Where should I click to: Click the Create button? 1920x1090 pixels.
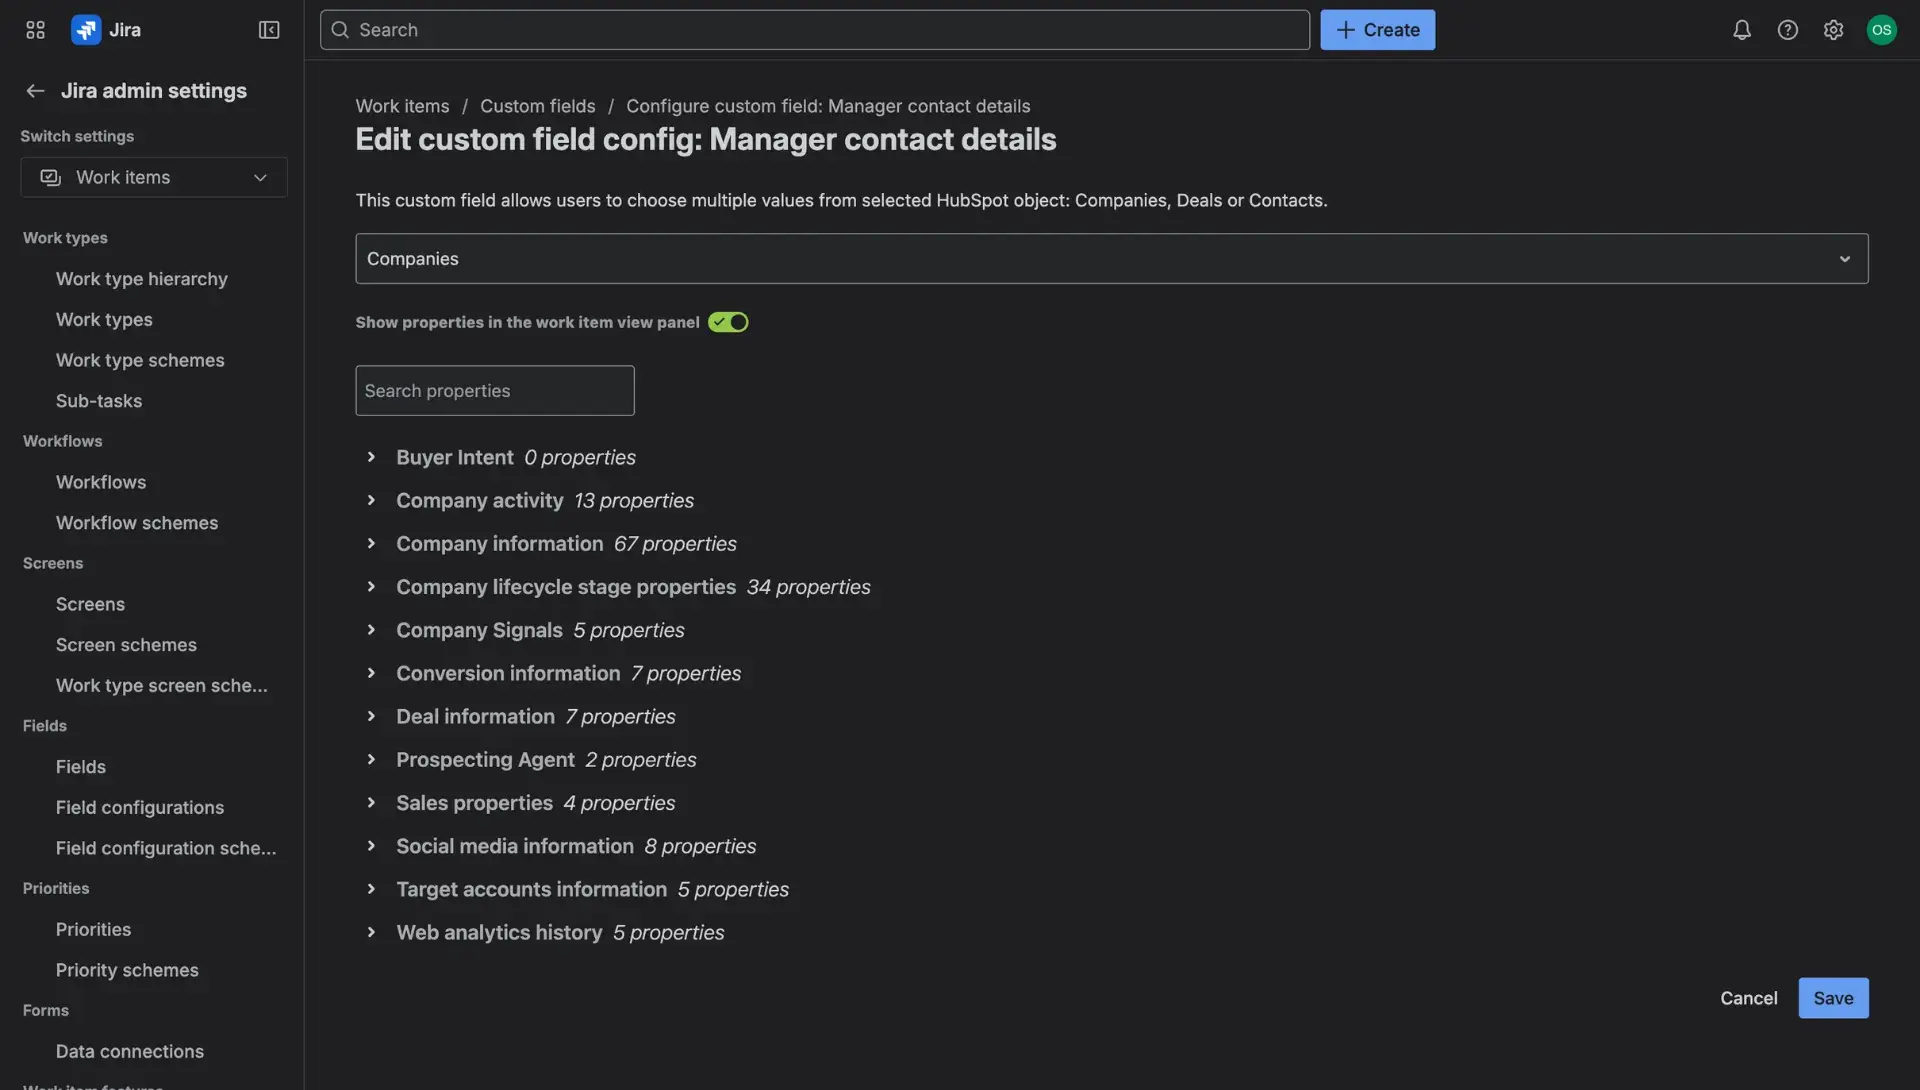[1377, 29]
